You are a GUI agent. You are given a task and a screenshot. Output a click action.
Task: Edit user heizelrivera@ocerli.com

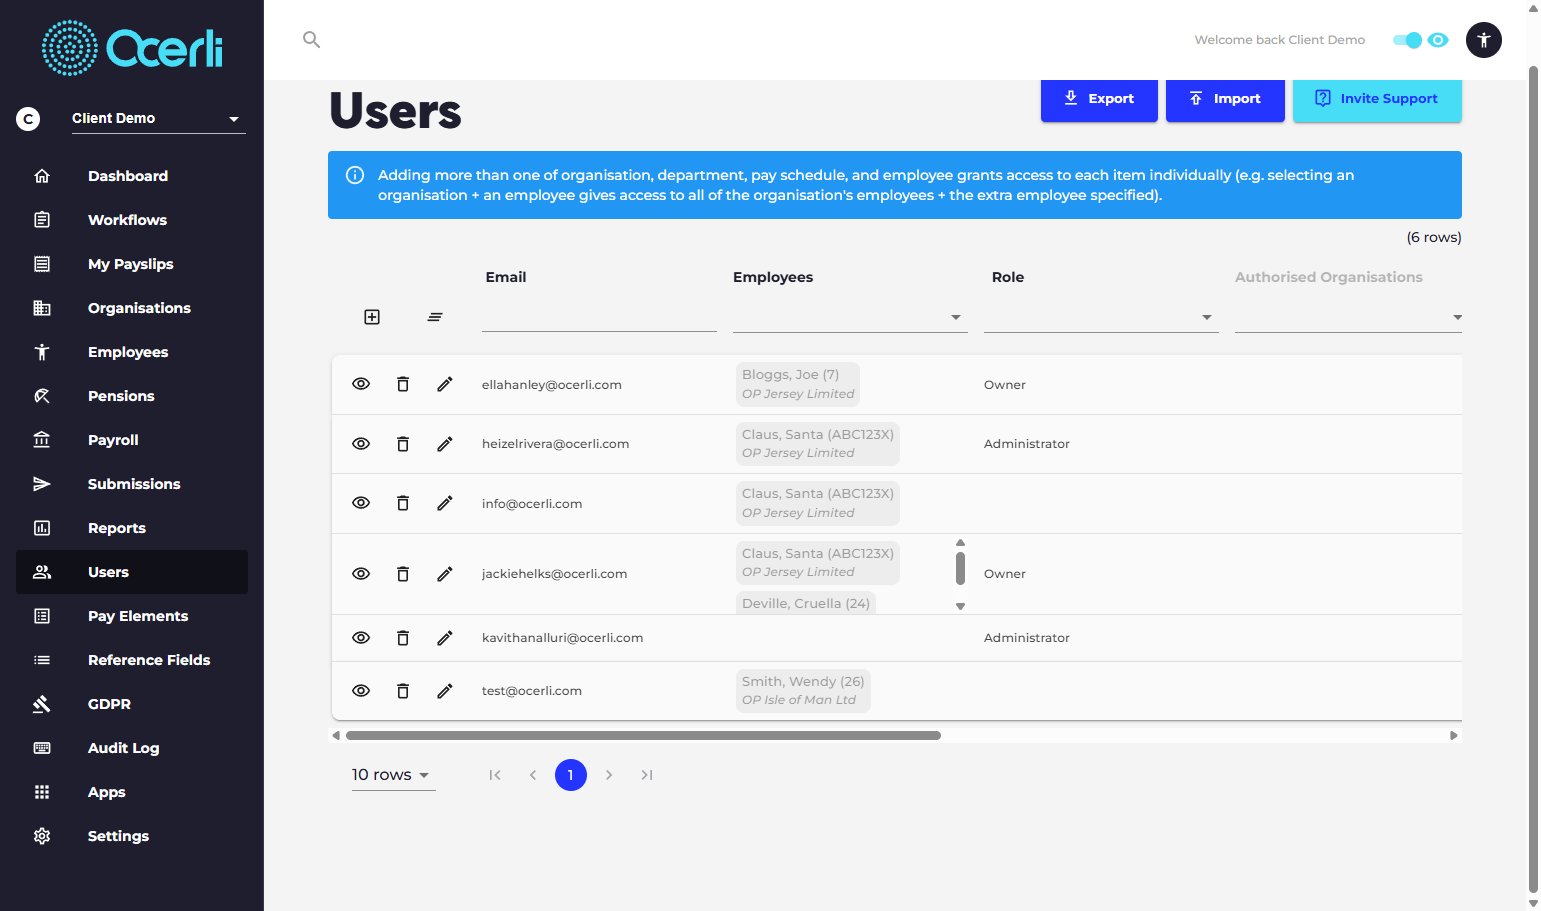[445, 444]
